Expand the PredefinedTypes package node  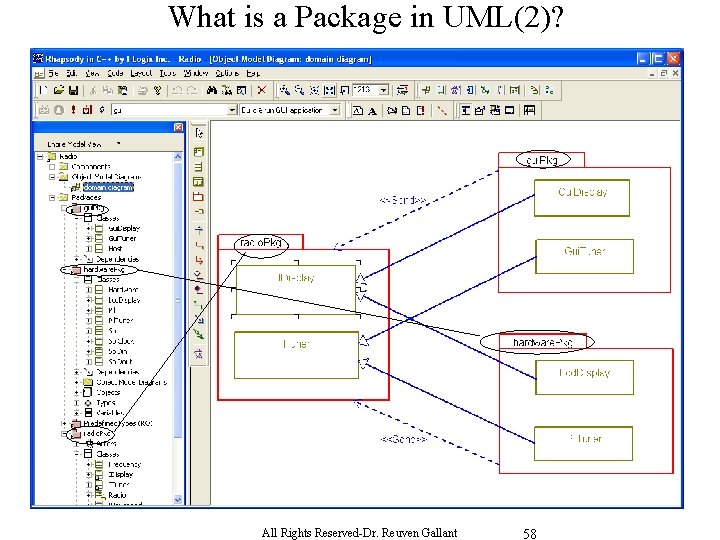pos(64,423)
